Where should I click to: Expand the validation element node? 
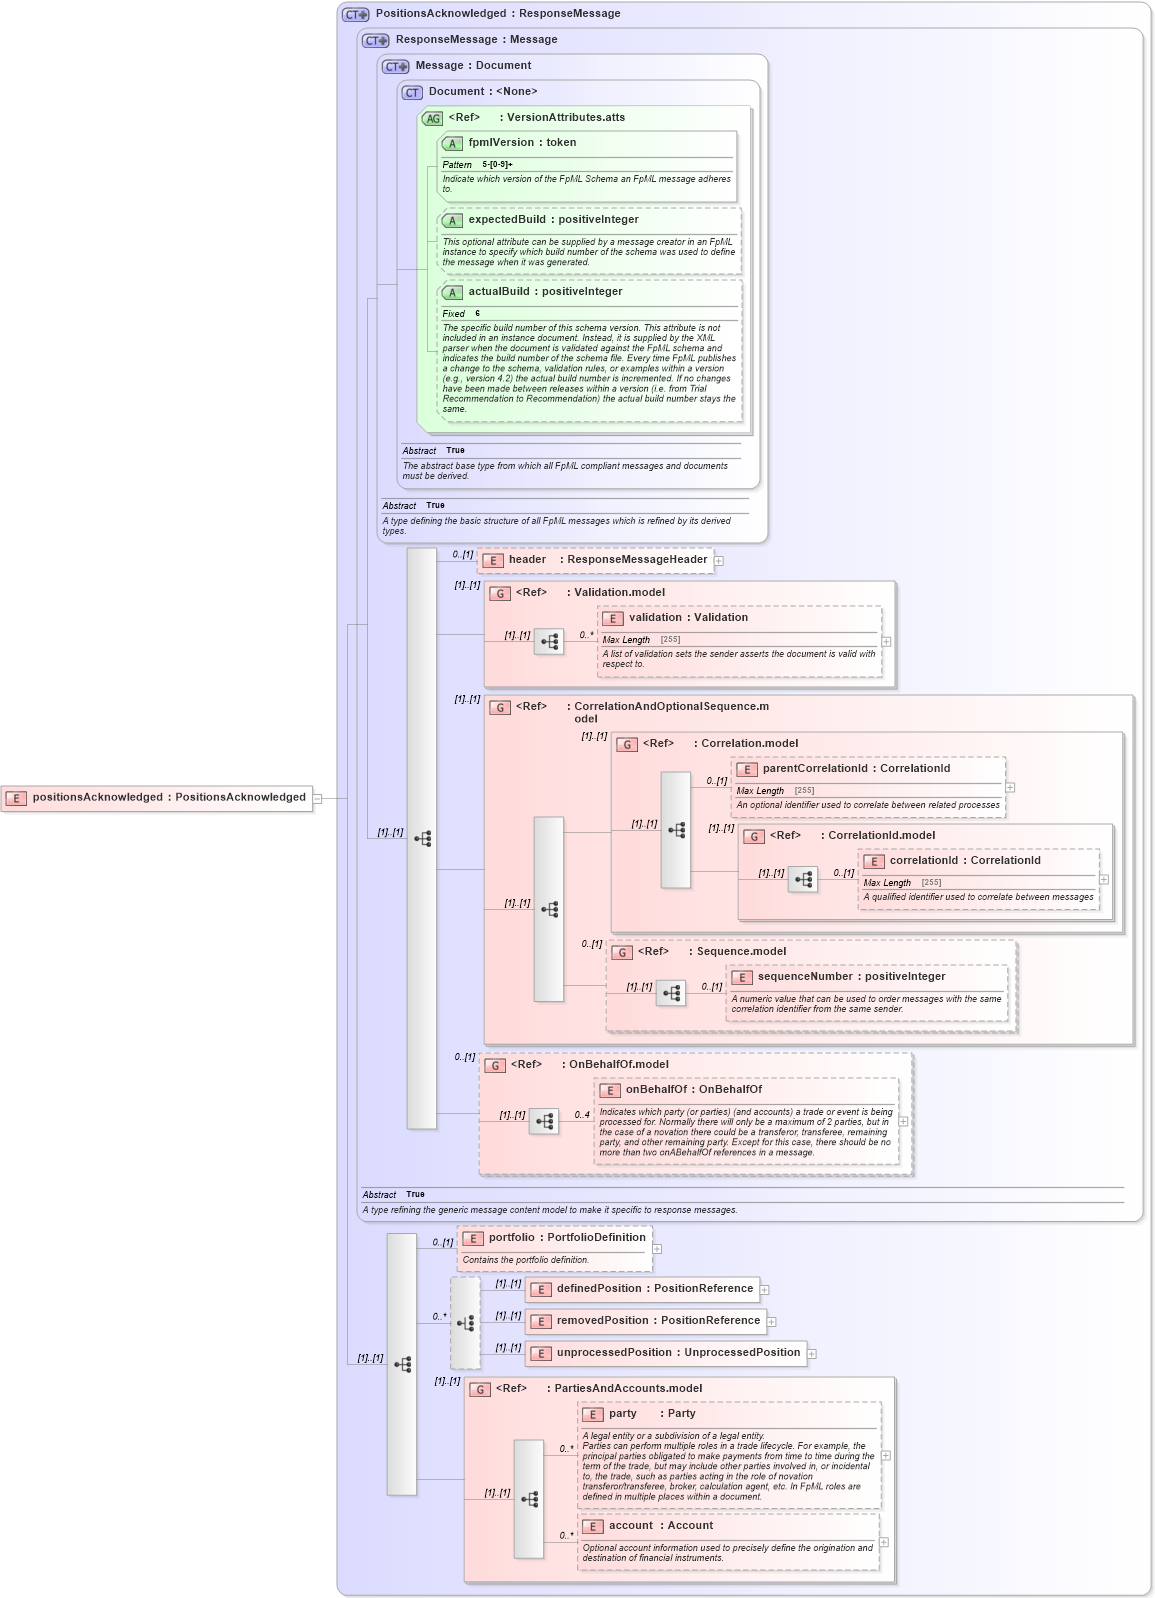[x=886, y=642]
